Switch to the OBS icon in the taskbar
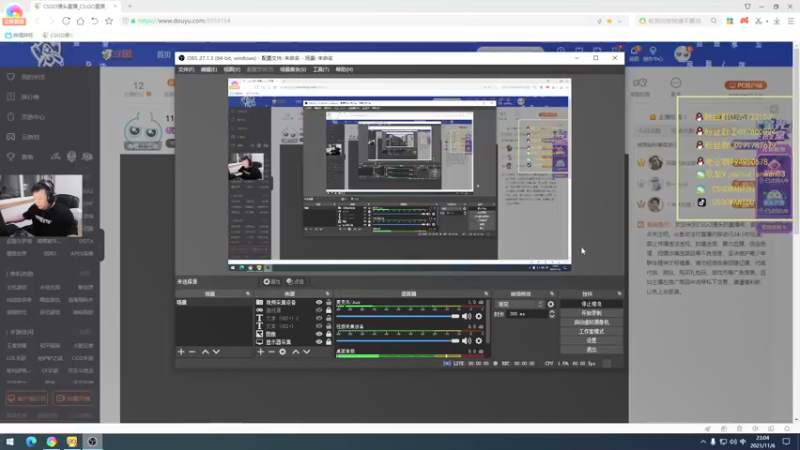This screenshot has height=450, width=800. point(92,441)
